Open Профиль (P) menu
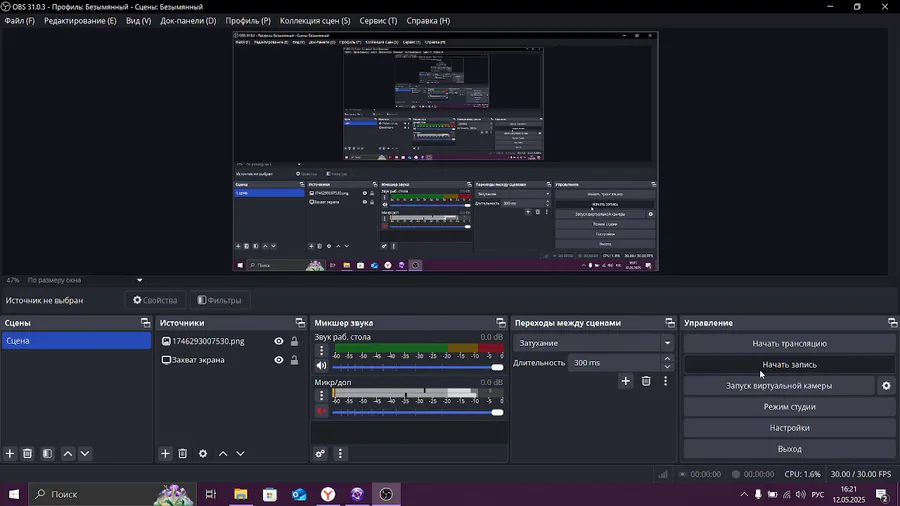The image size is (900, 506). pos(248,21)
